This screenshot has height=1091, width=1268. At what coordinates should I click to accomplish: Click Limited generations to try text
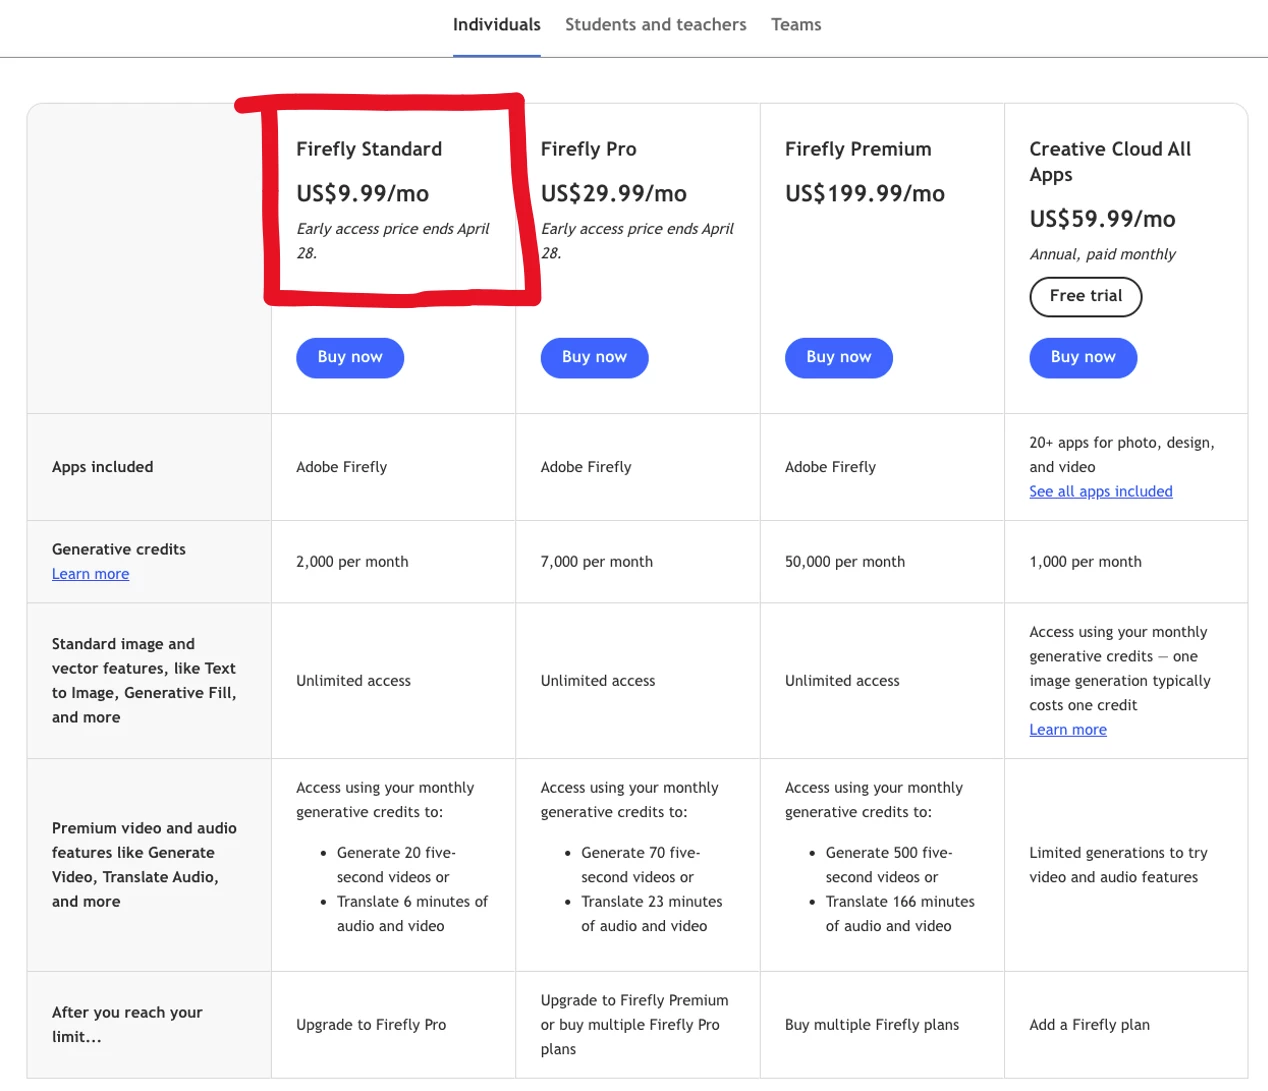1118,865
